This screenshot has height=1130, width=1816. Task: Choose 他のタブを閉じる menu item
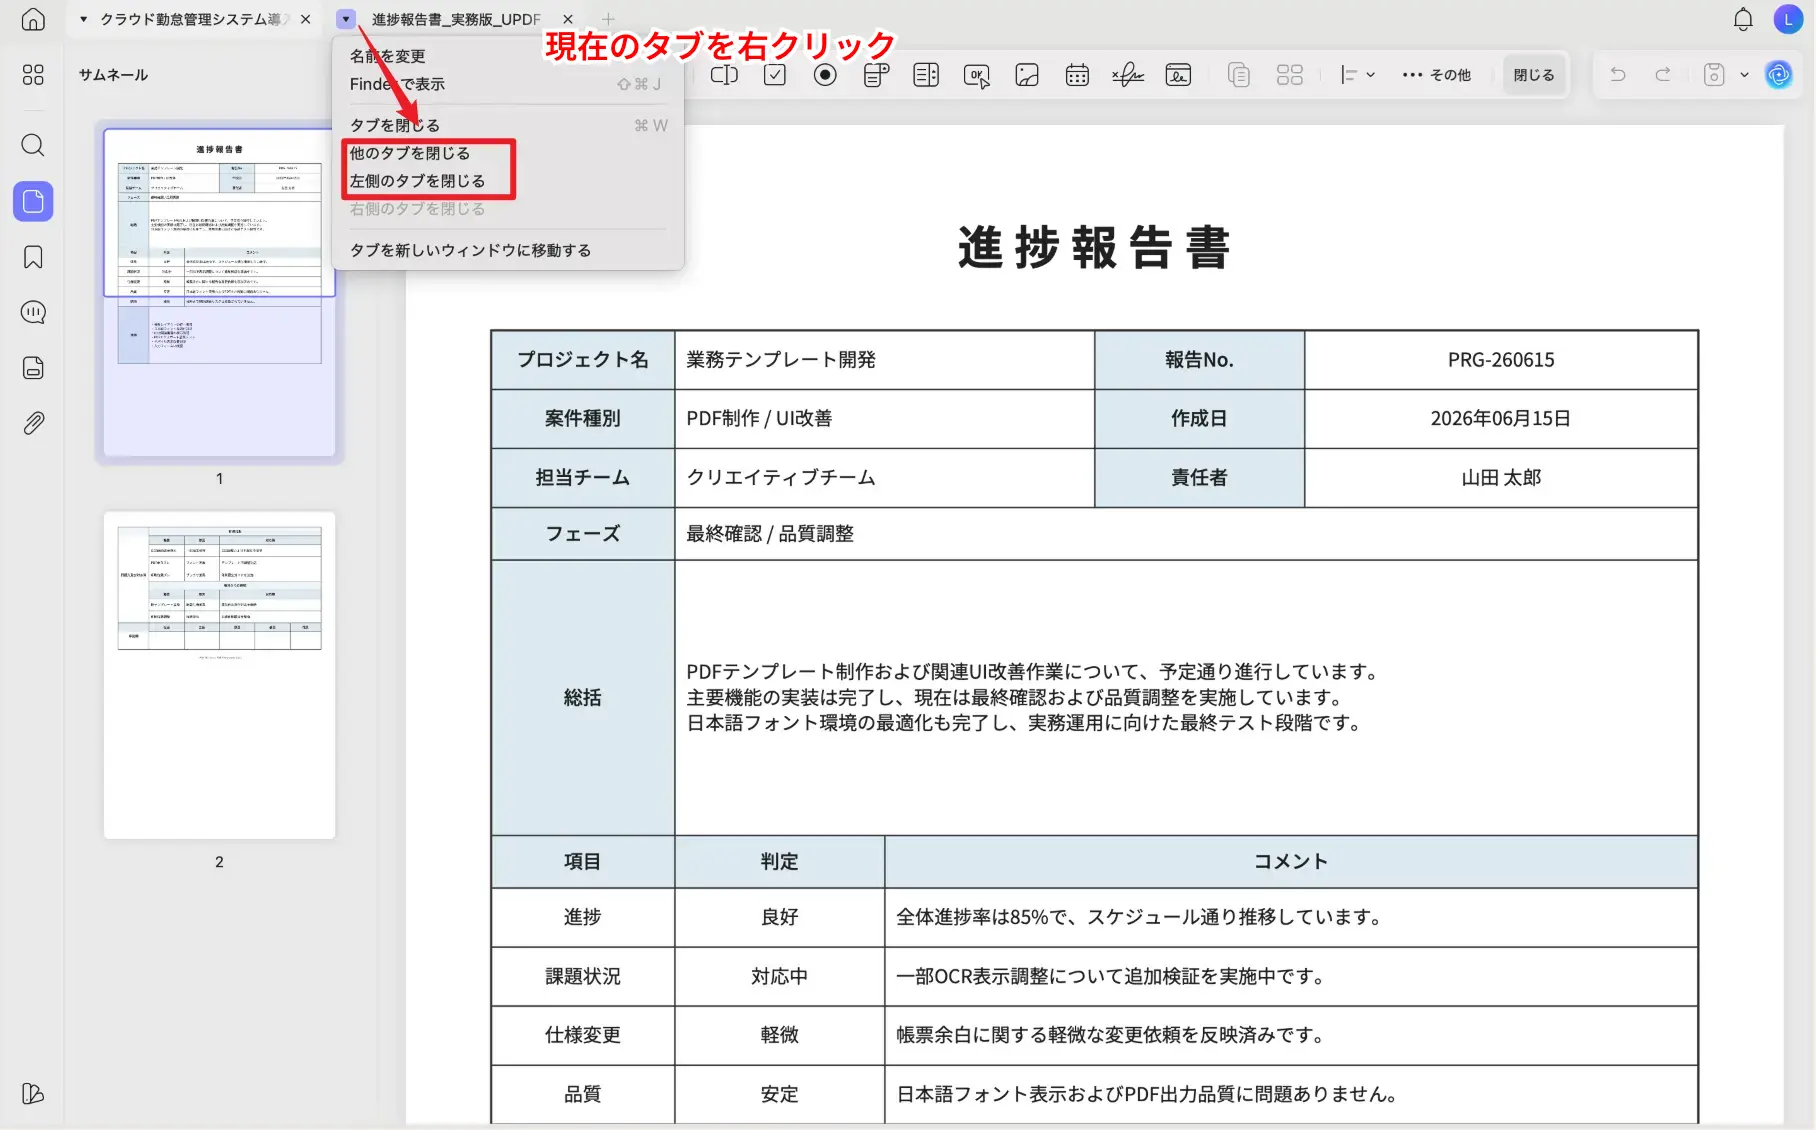coord(508,153)
